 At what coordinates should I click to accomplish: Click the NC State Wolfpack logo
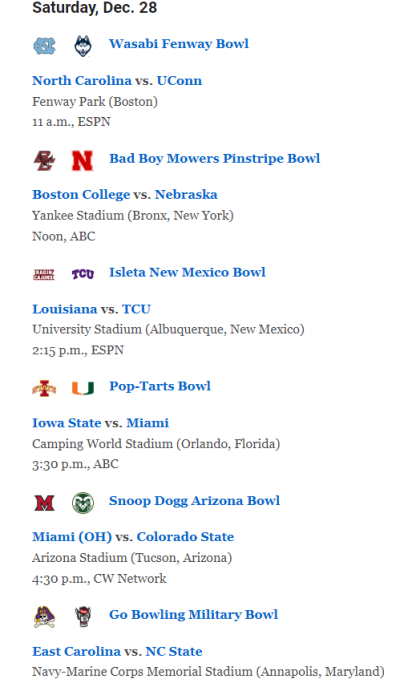click(83, 617)
